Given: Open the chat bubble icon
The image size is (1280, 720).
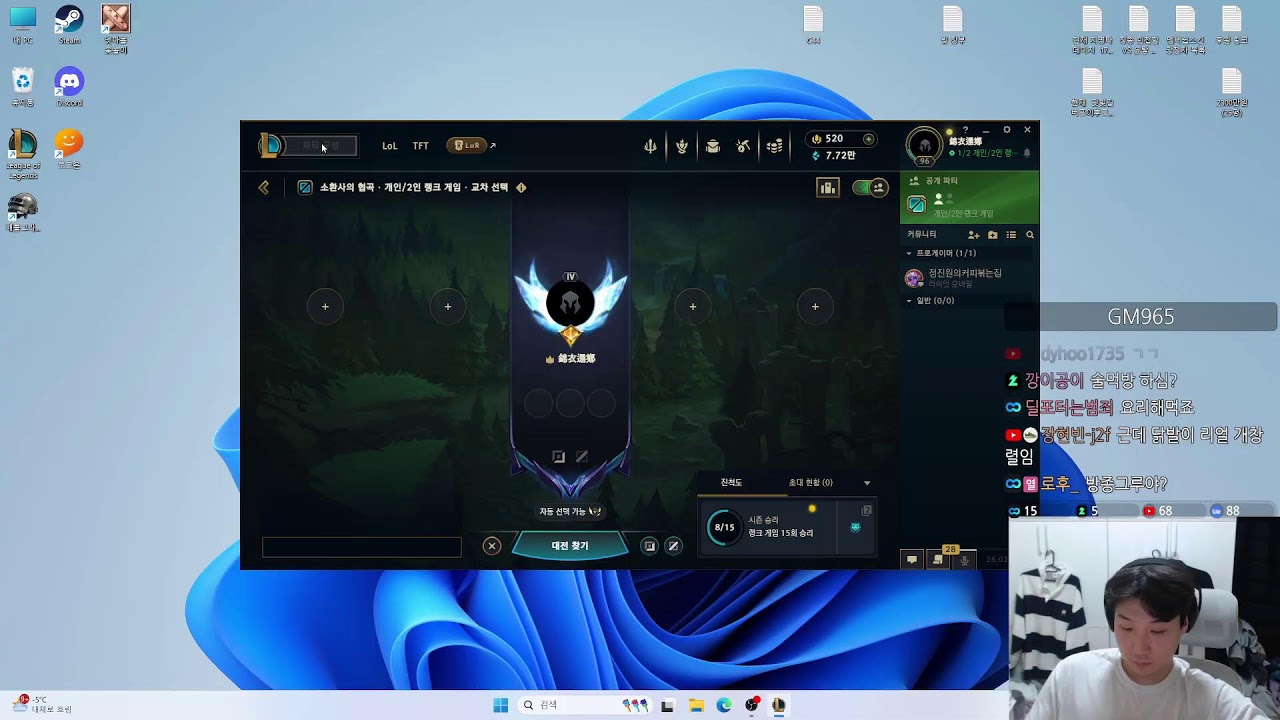Looking at the screenshot, I should tap(912, 560).
